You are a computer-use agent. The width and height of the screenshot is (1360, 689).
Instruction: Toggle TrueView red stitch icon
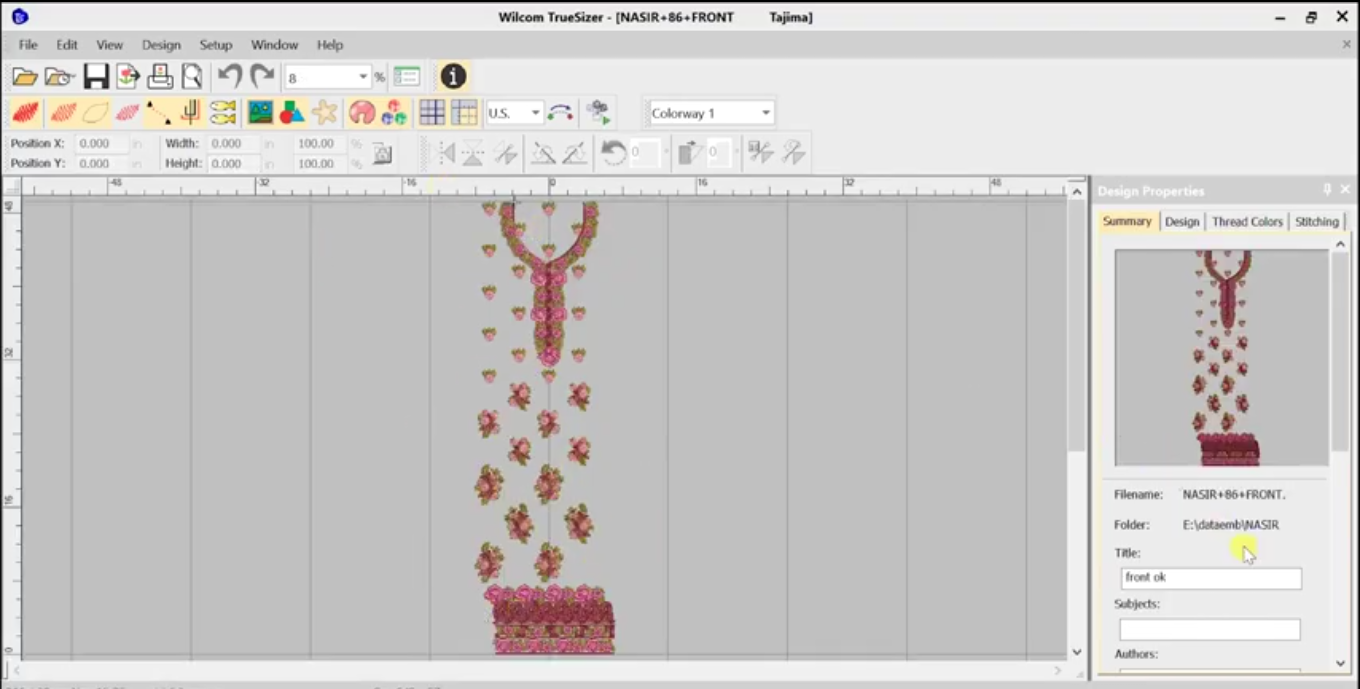click(26, 113)
